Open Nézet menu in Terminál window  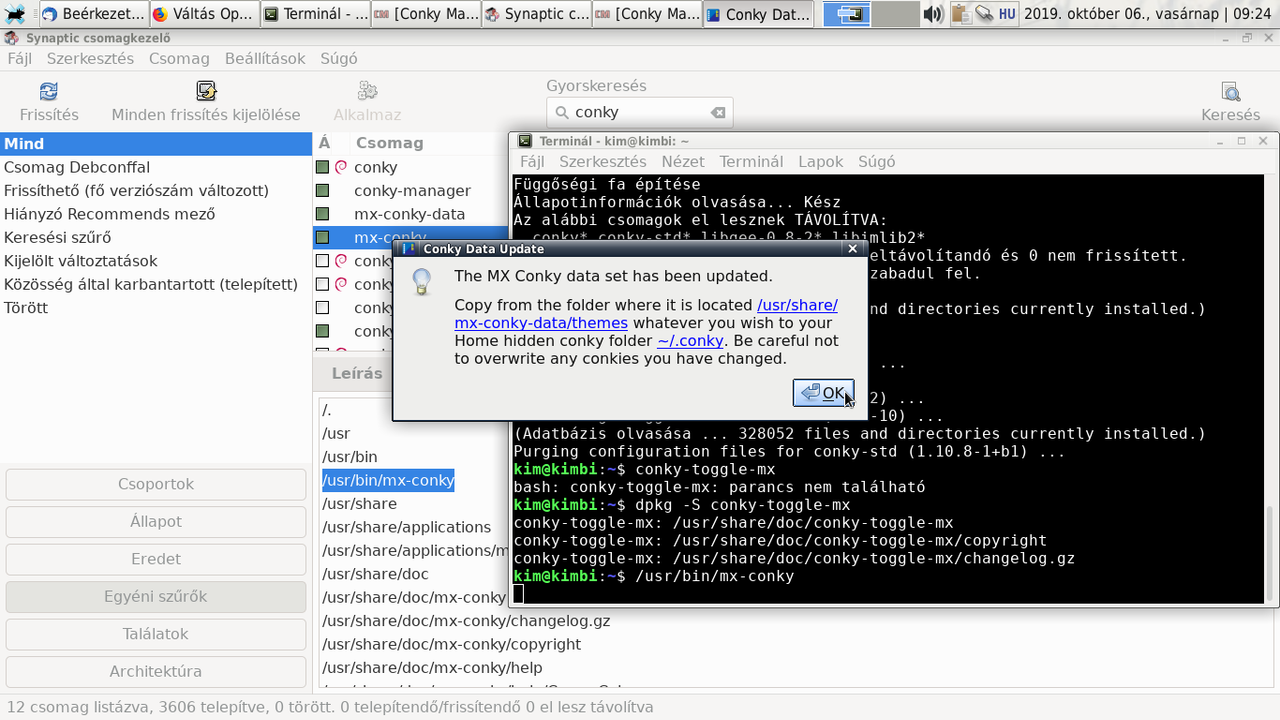point(683,161)
